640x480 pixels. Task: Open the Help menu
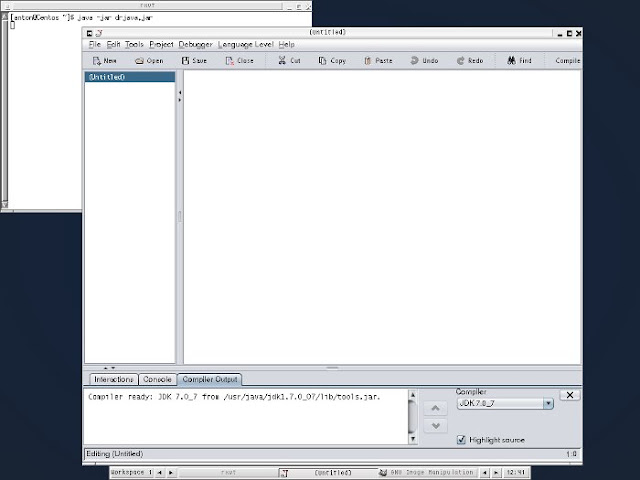287,44
